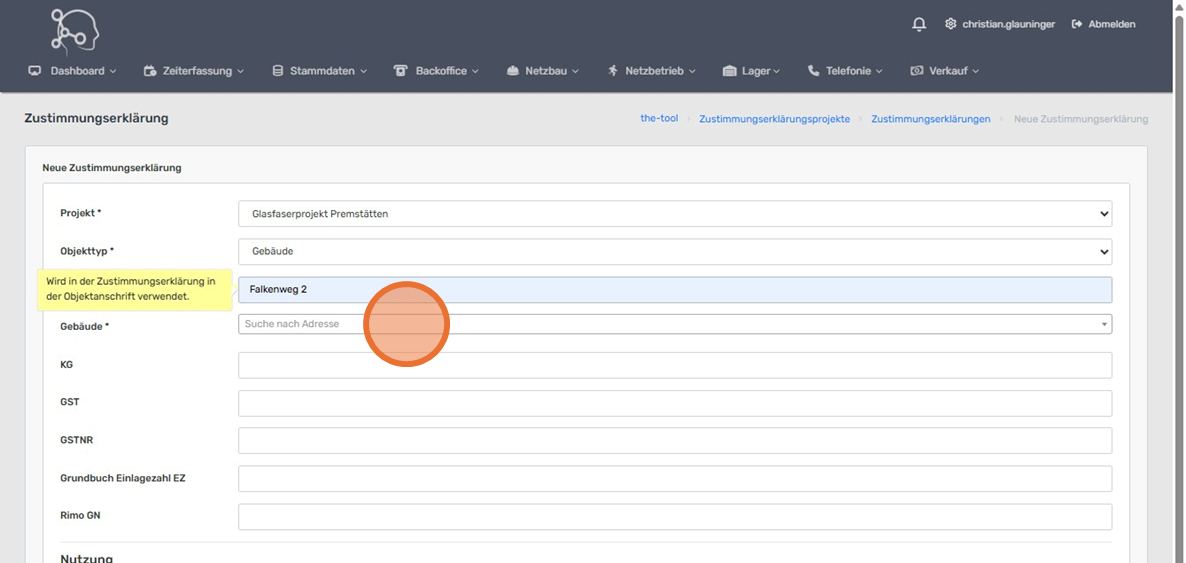Click the the-tool breadcrumb link
The width and height of the screenshot is (1186, 563).
[659, 118]
